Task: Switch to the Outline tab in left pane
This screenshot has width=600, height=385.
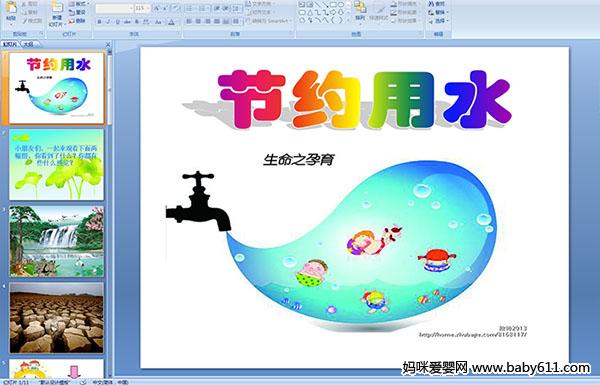Action: tap(28, 44)
